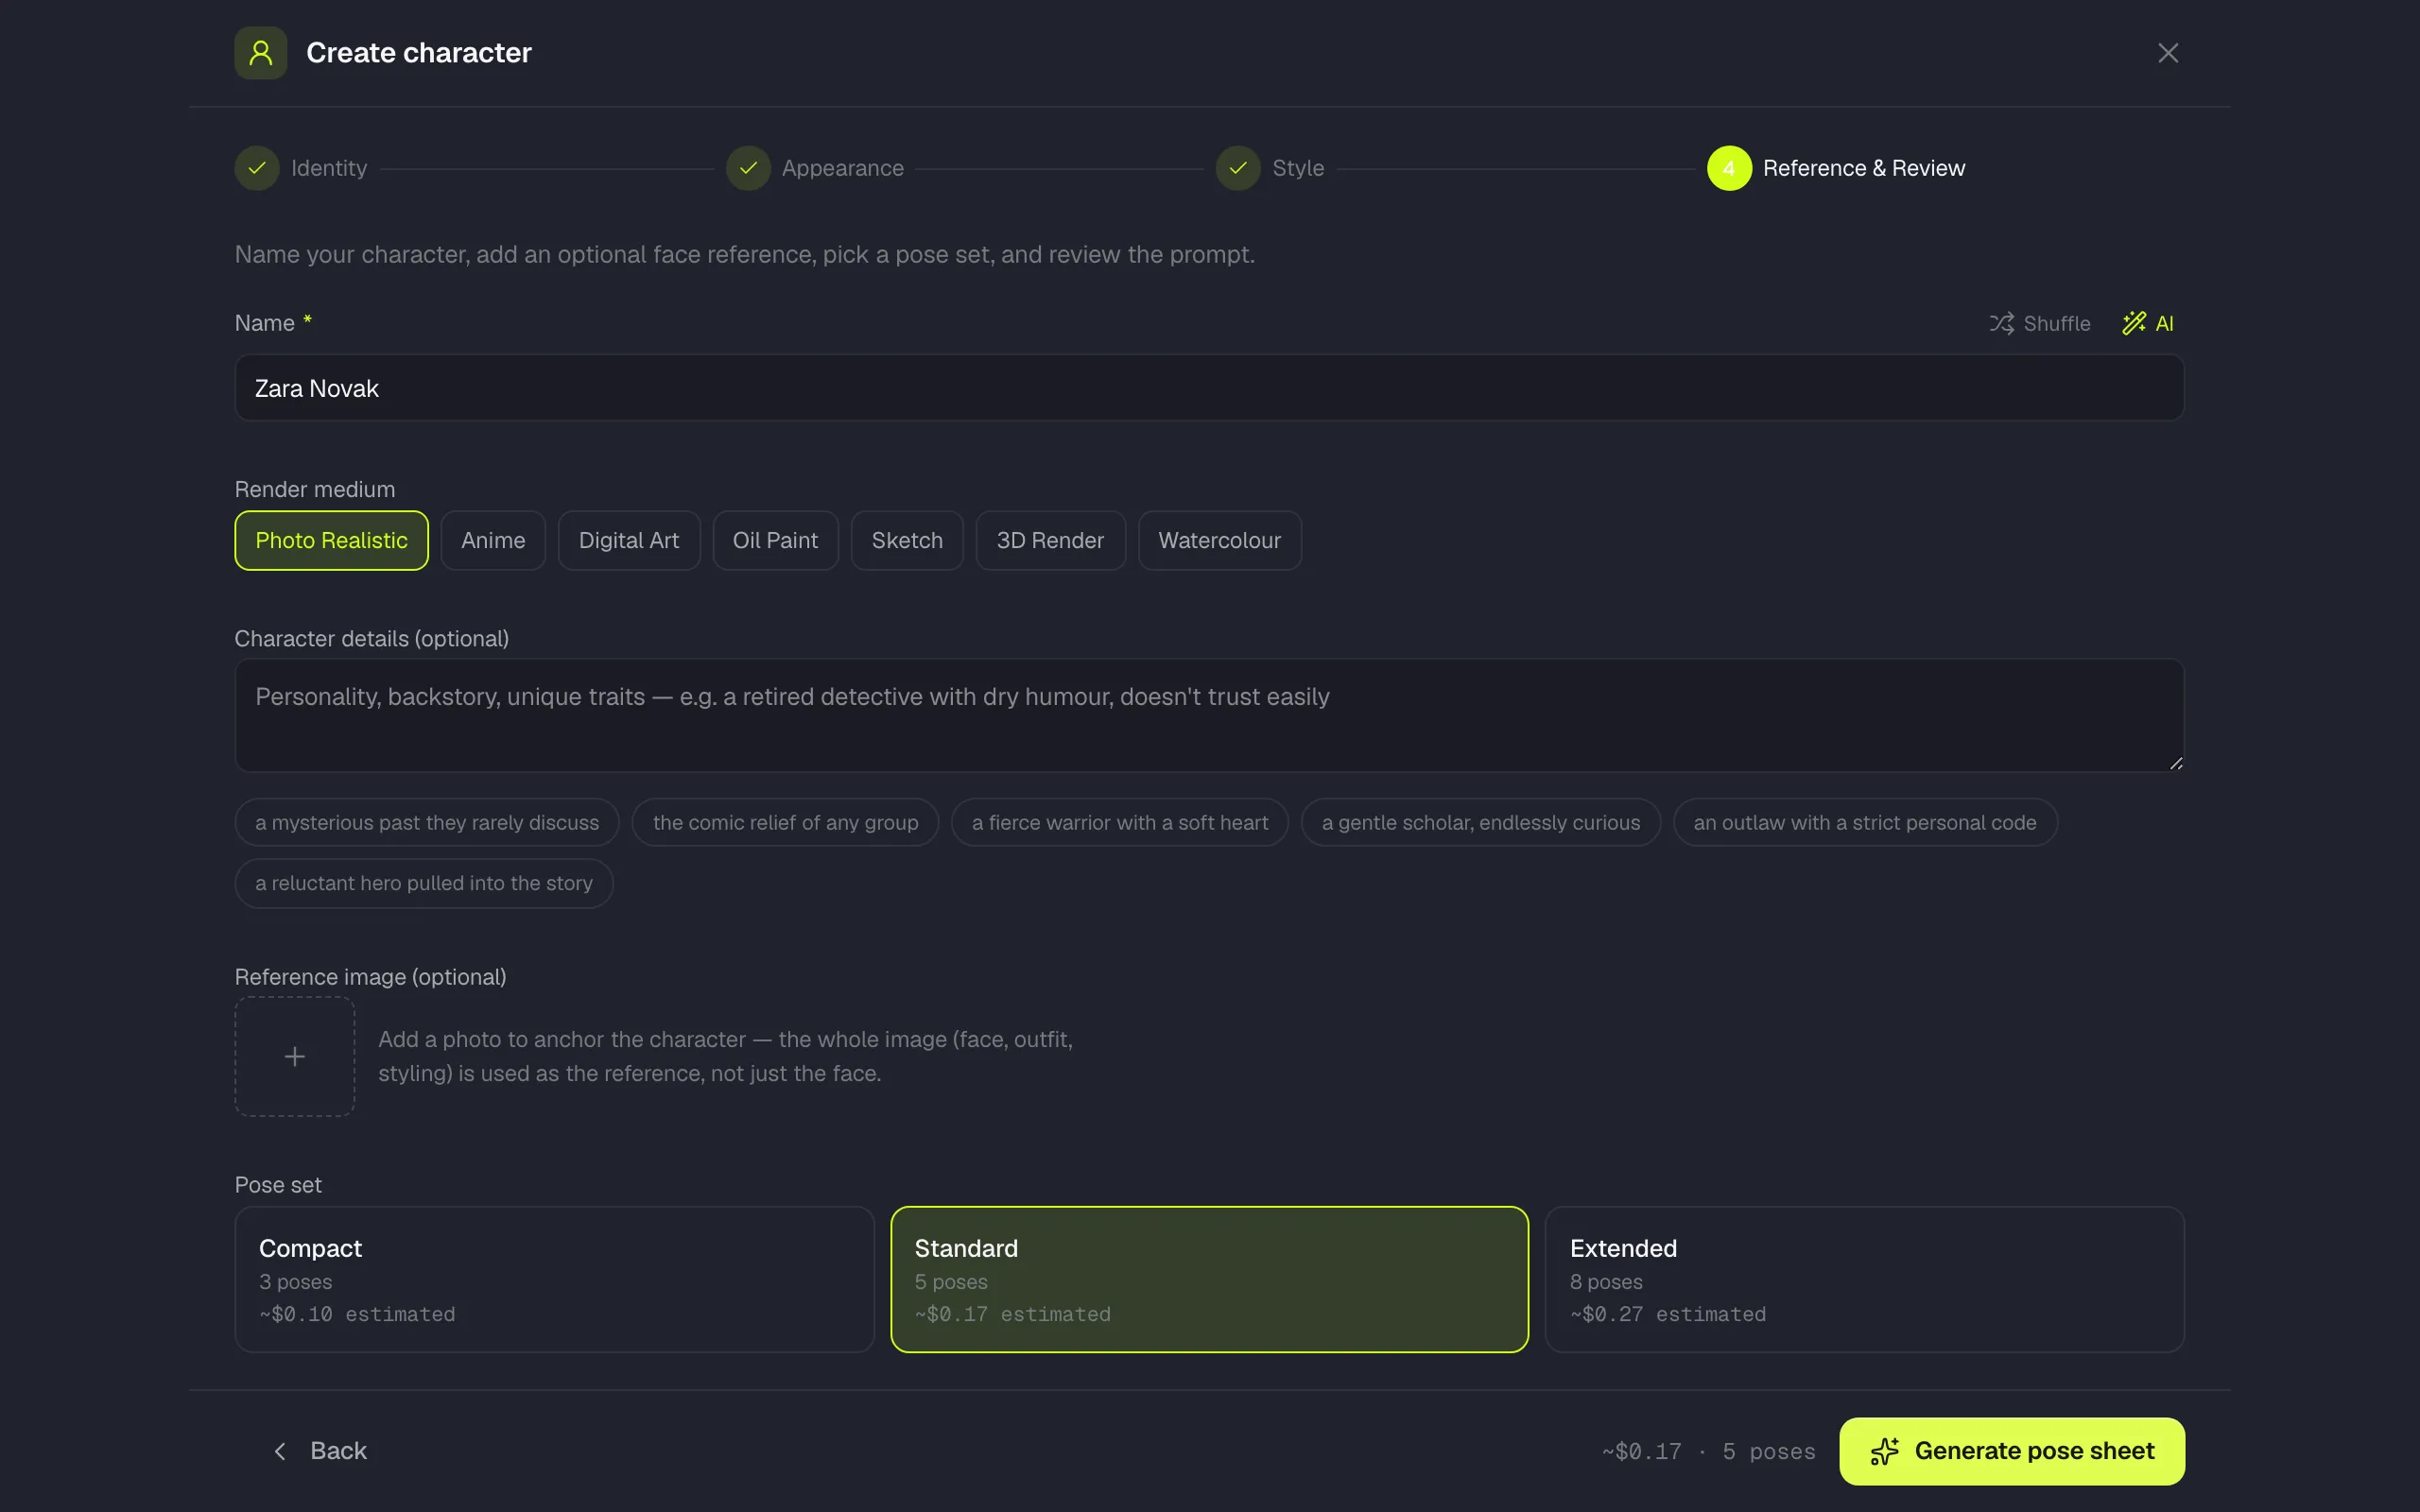Click Generate pose sheet button
Image resolution: width=2420 pixels, height=1512 pixels.
point(2011,1451)
